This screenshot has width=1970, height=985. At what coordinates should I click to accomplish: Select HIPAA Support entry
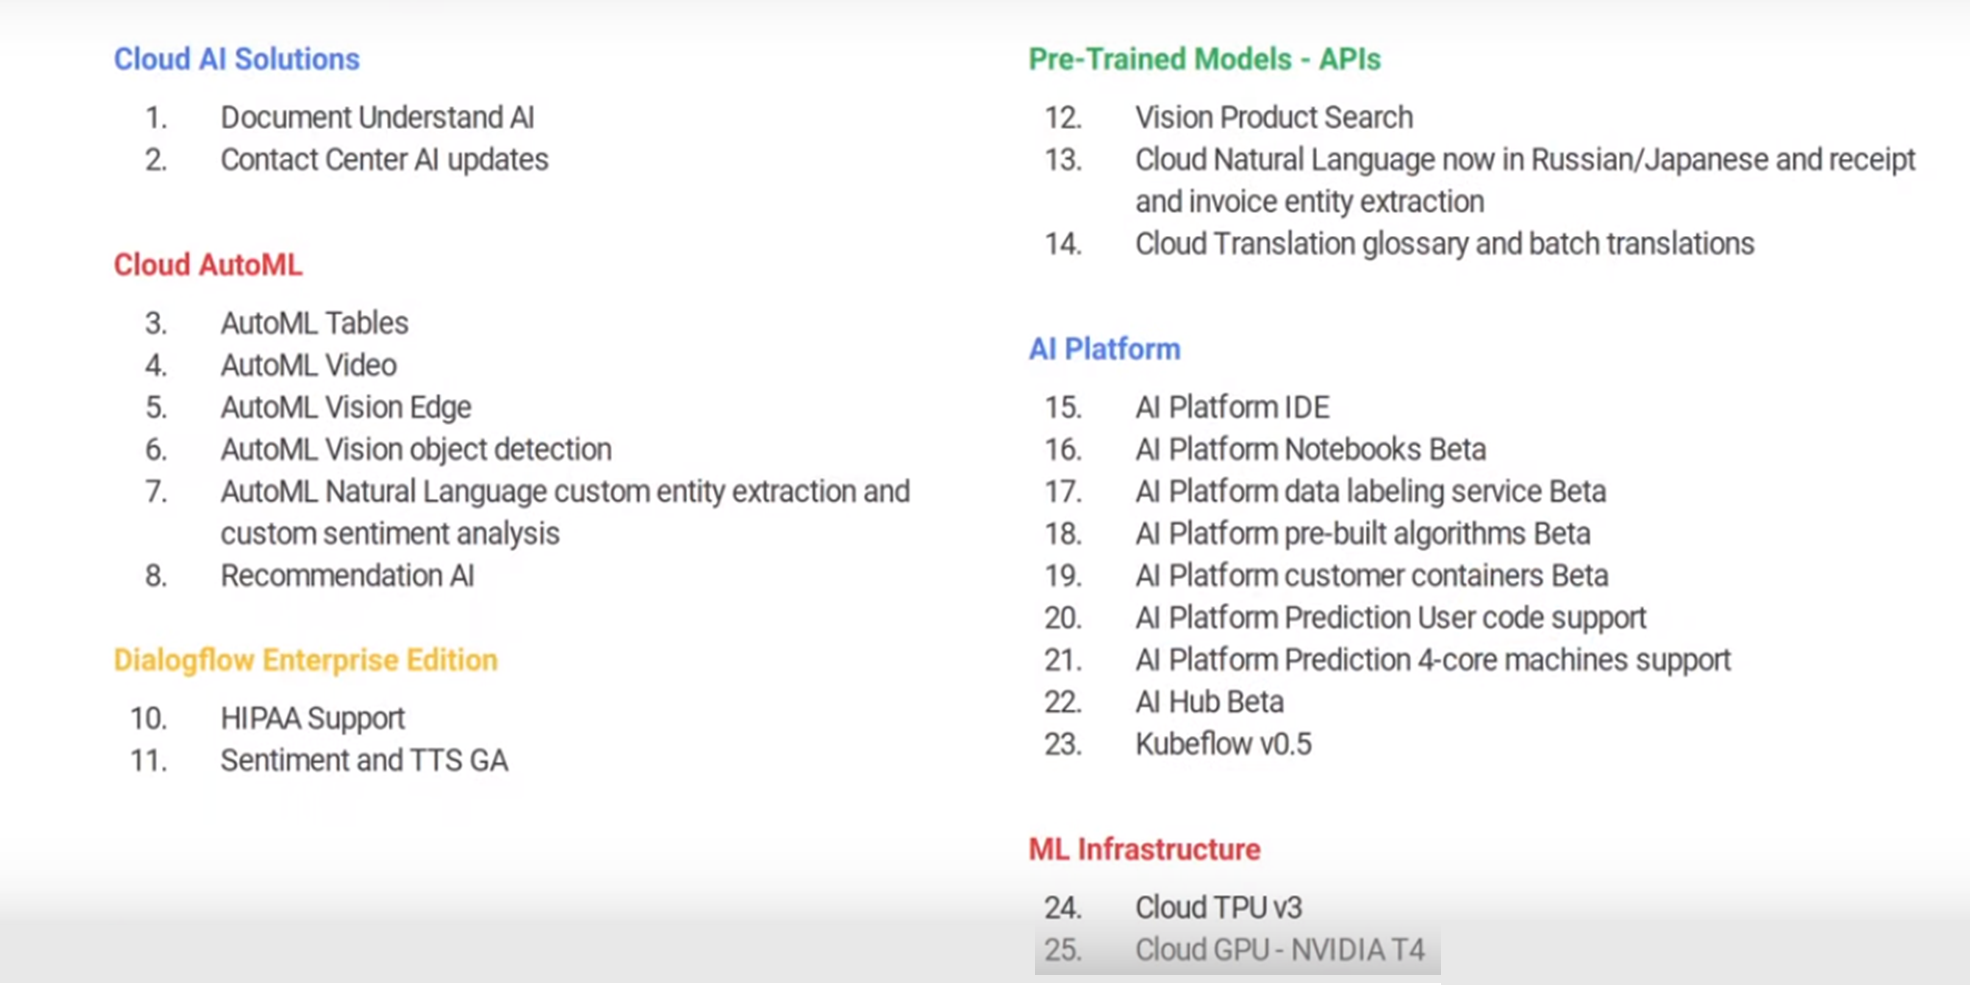pyautogui.click(x=312, y=718)
